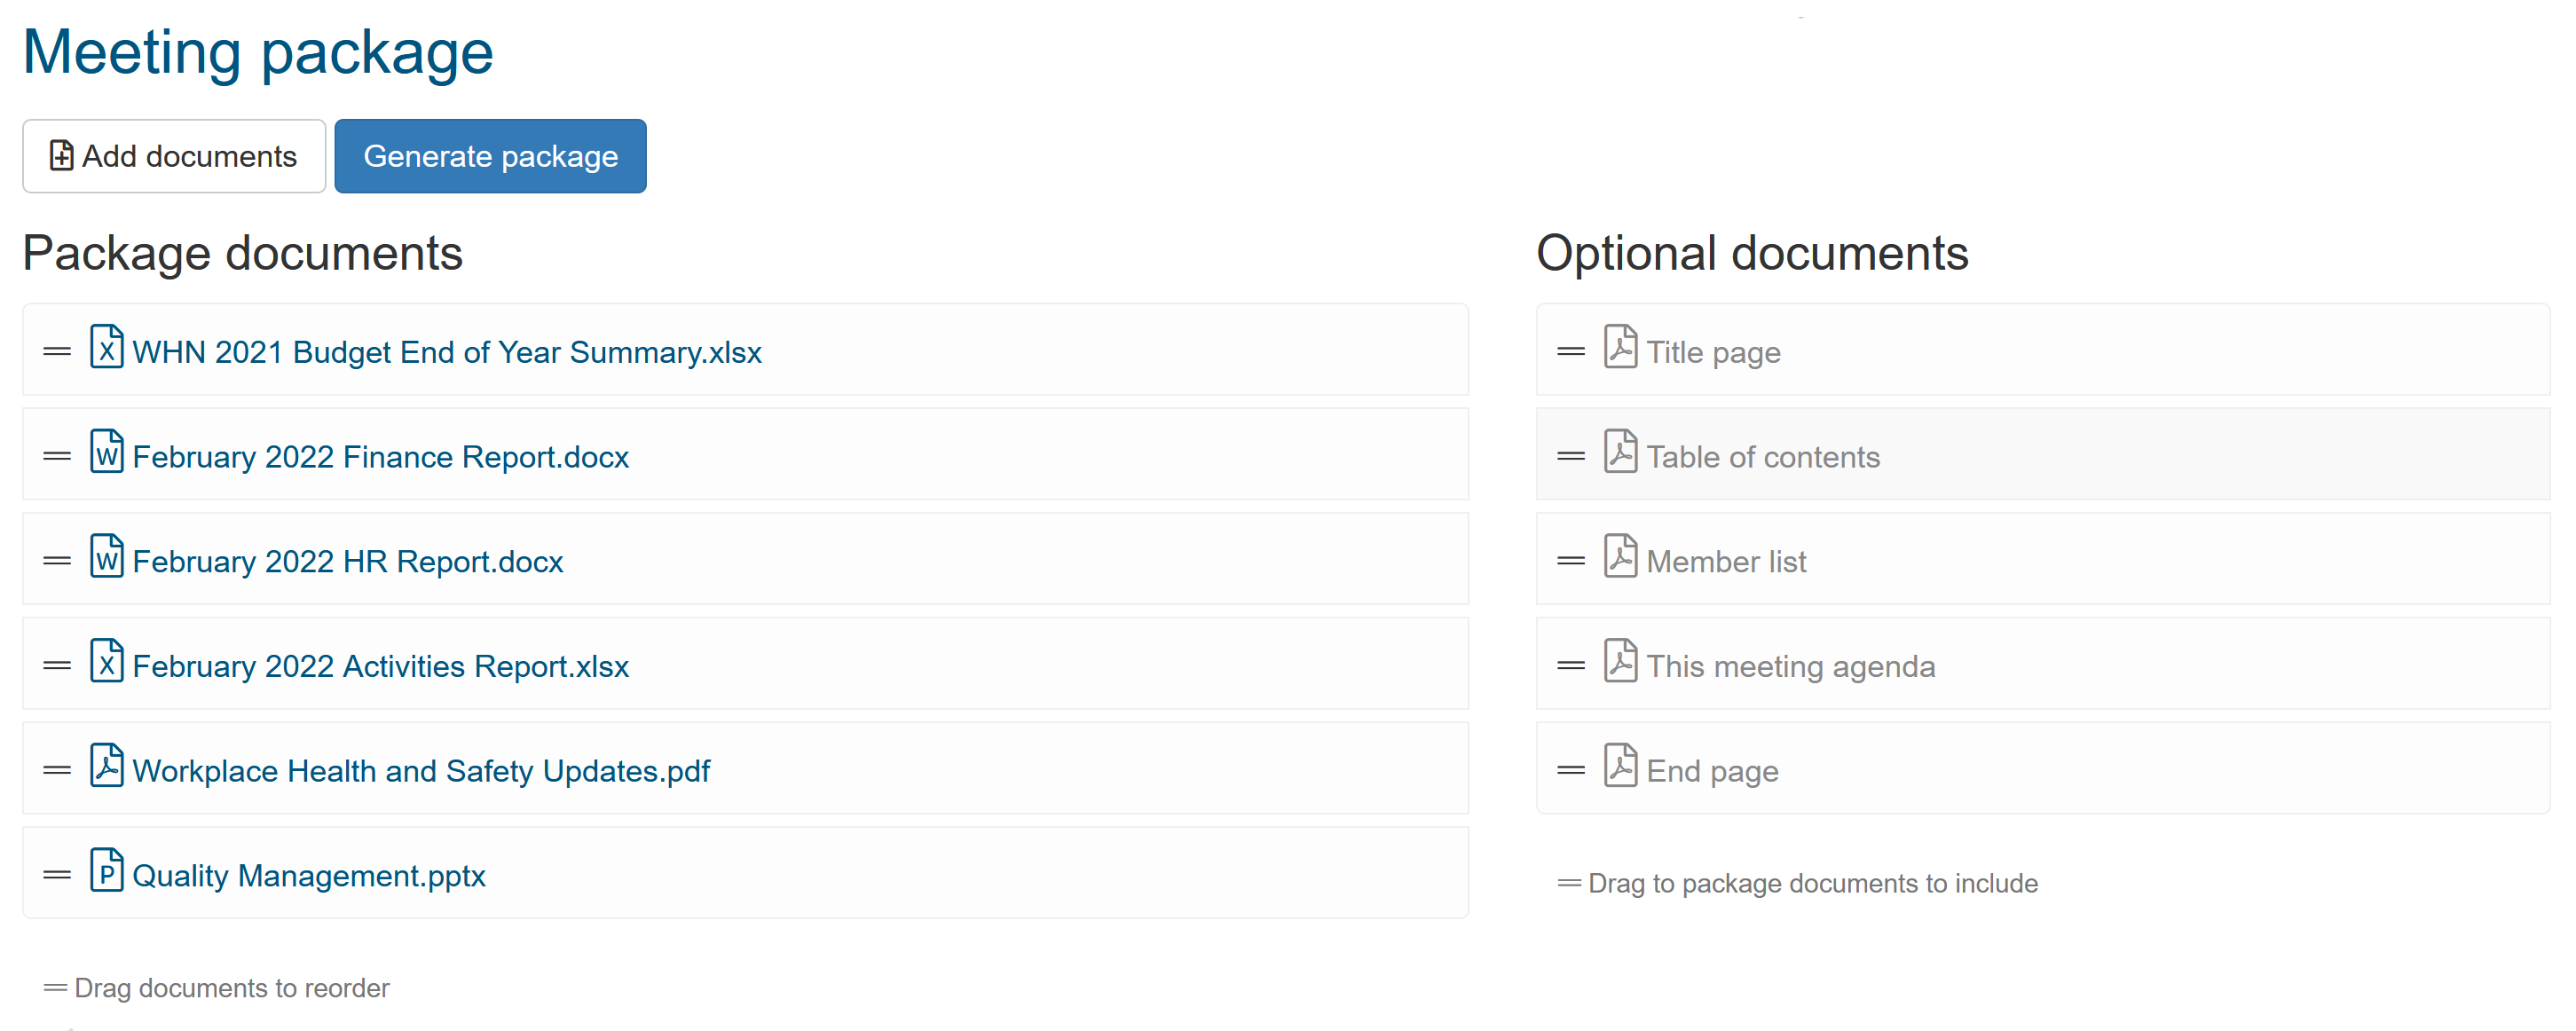The height and width of the screenshot is (1031, 2576).
Task: Grab the drag handle of February HR Report
Action: 57,561
